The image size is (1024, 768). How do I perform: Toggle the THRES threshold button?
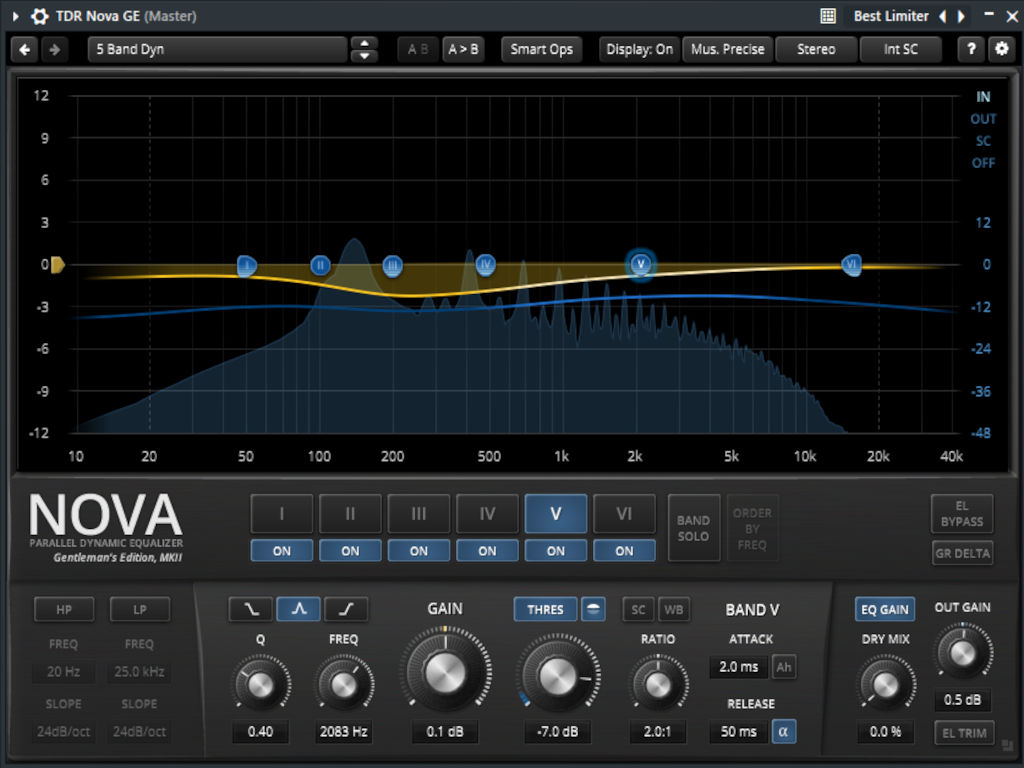click(545, 609)
